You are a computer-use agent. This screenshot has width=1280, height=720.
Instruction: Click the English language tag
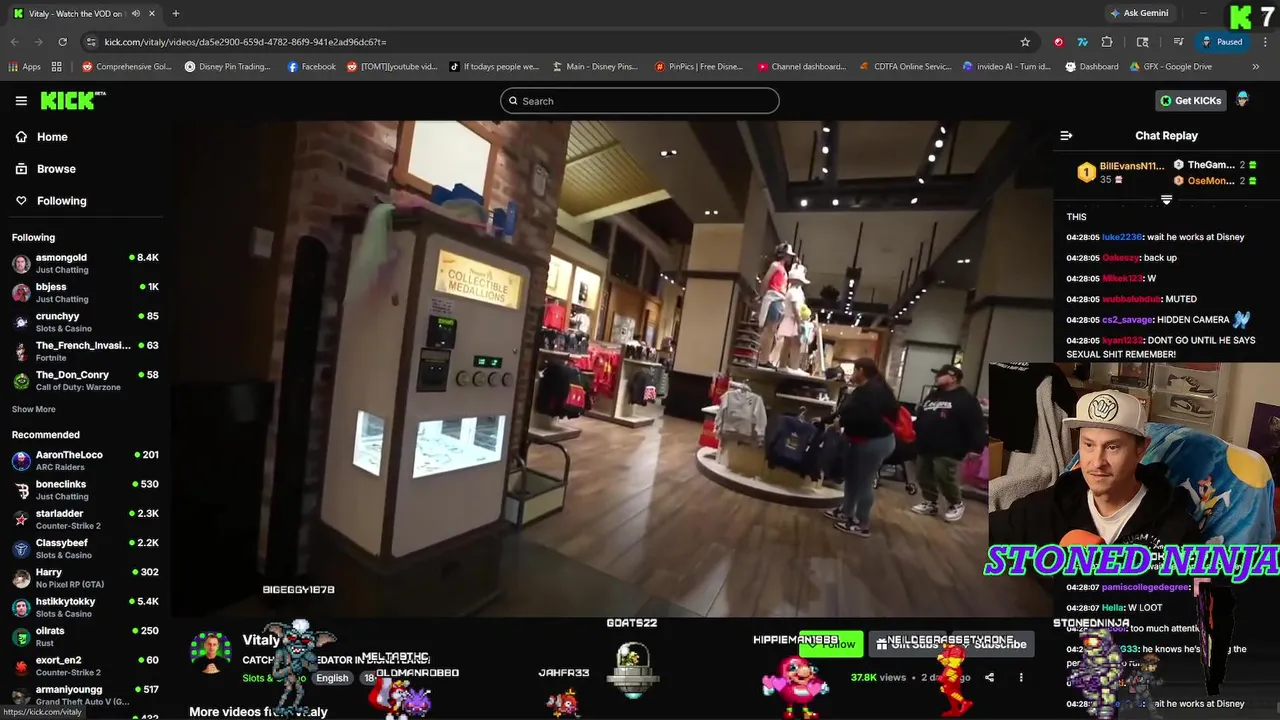coord(332,678)
